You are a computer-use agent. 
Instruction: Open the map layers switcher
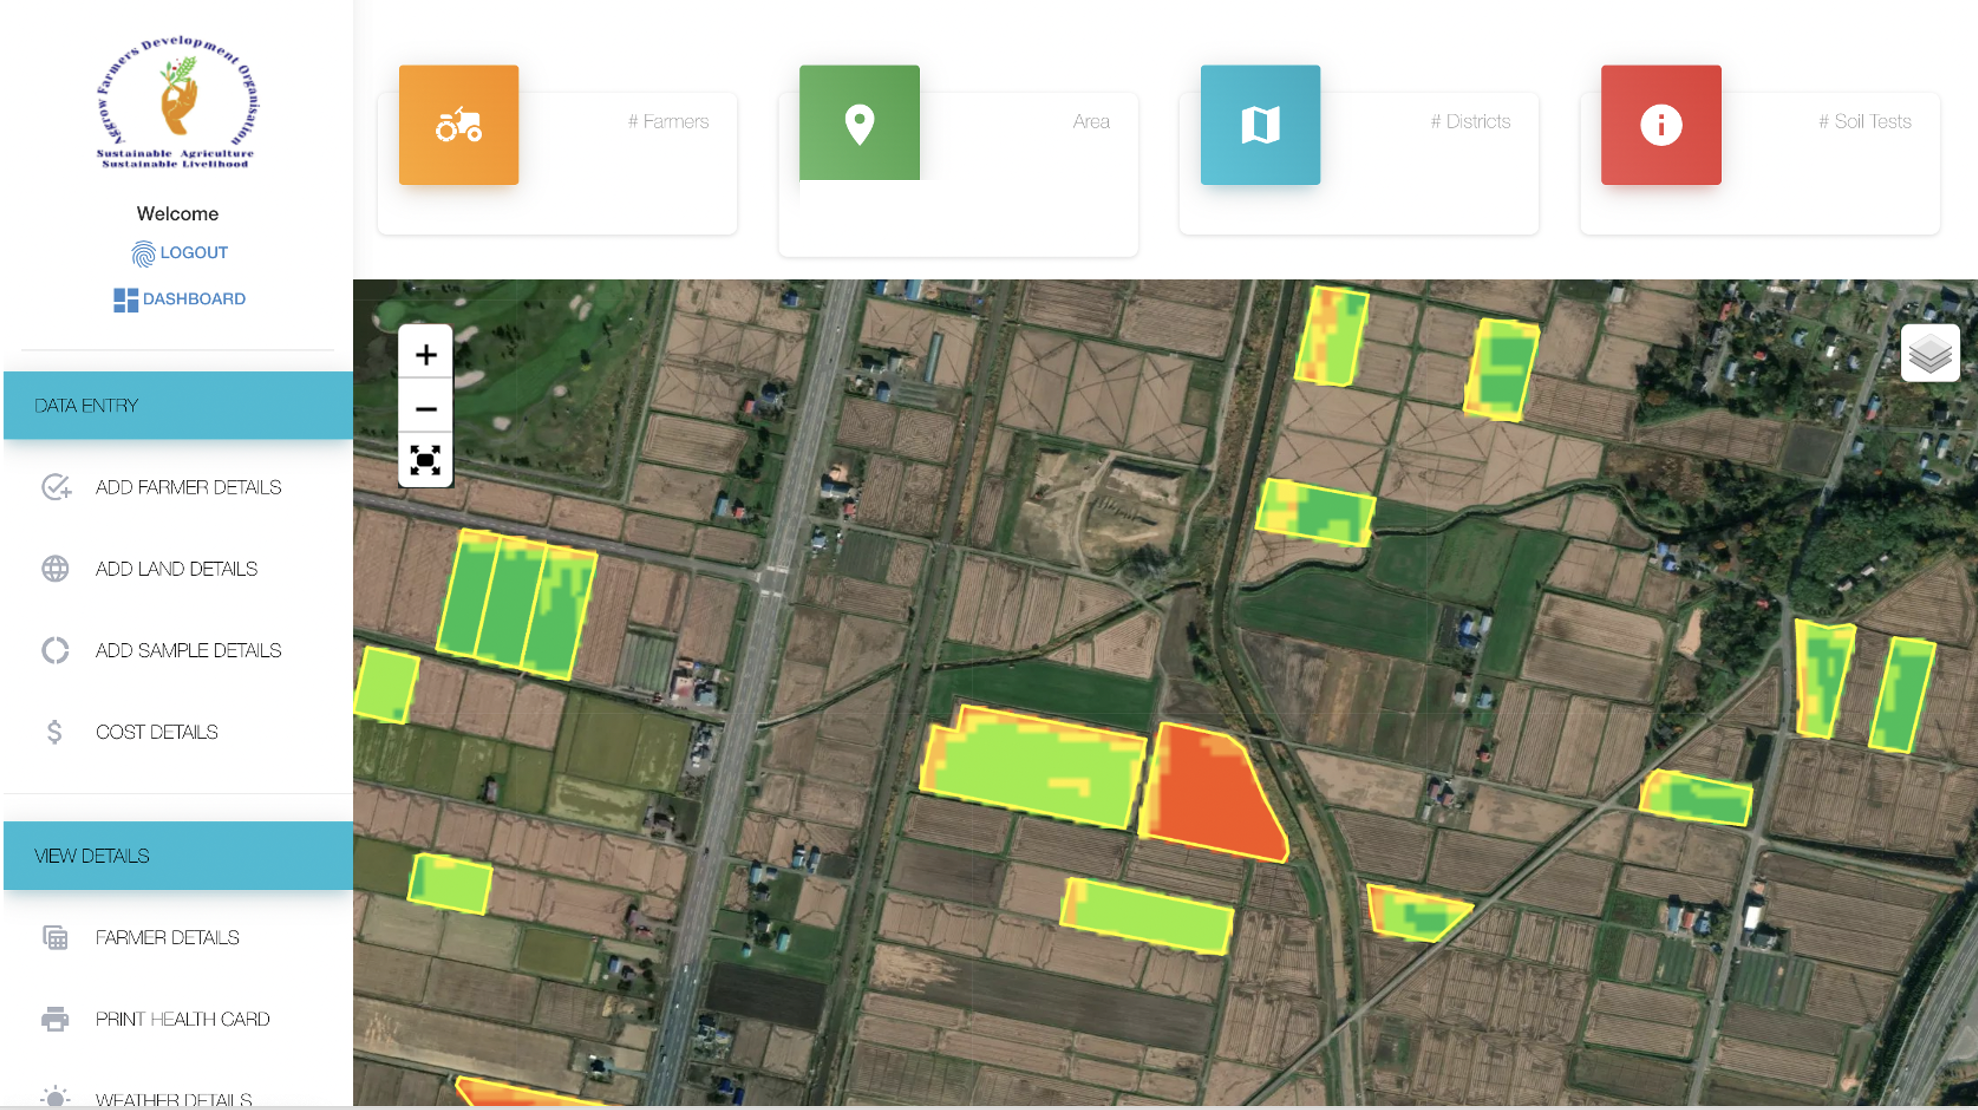pos(1929,353)
